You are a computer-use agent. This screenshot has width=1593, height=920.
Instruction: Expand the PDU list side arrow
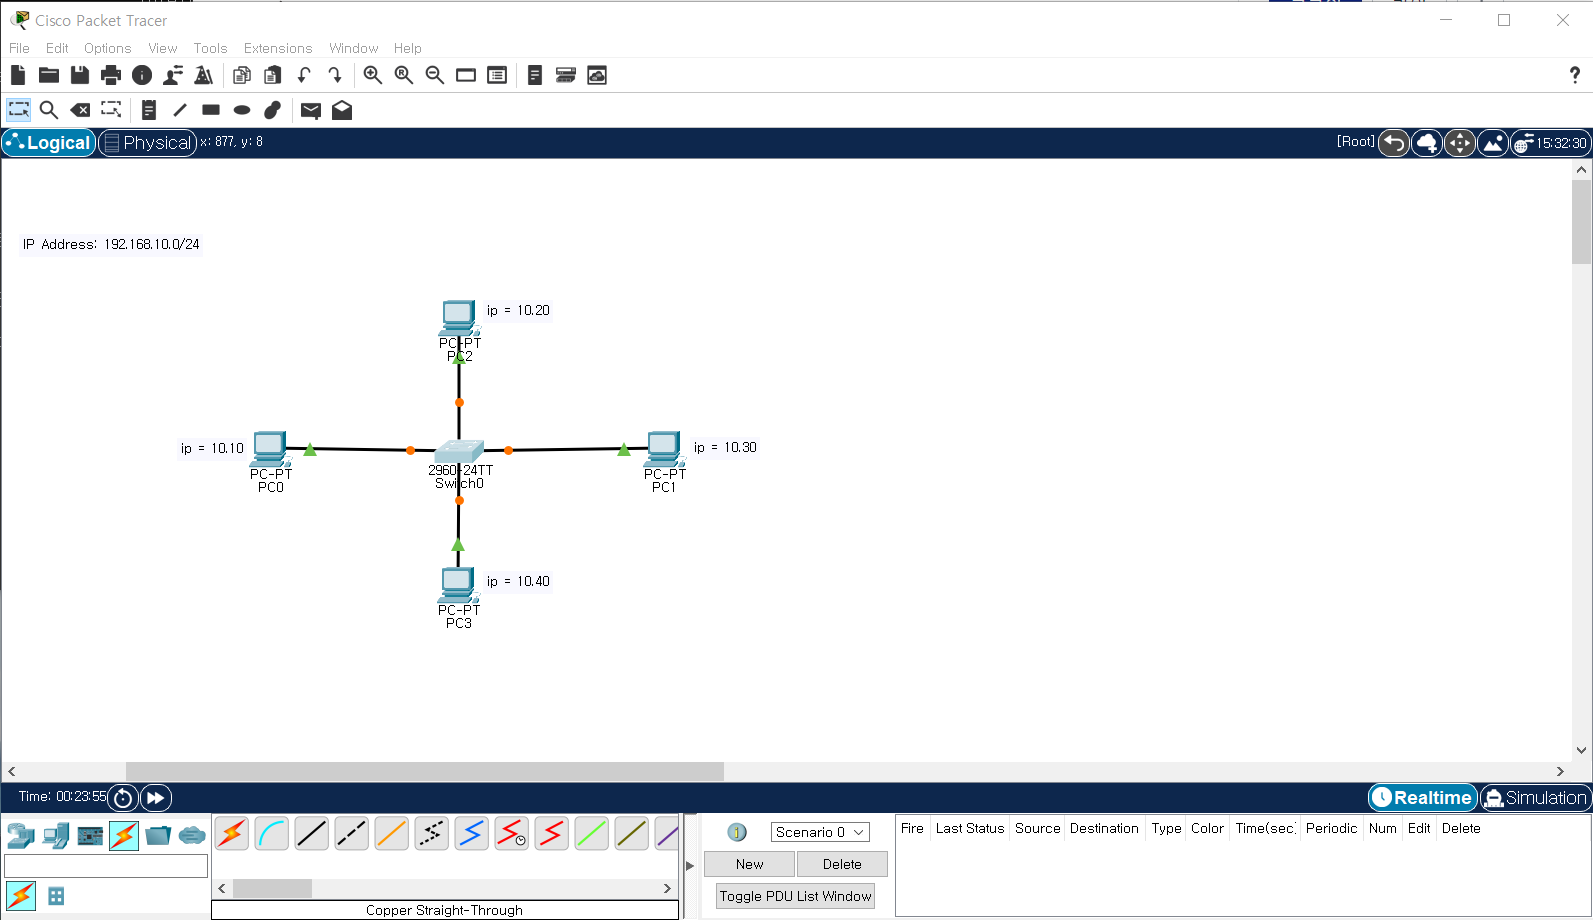tap(689, 866)
